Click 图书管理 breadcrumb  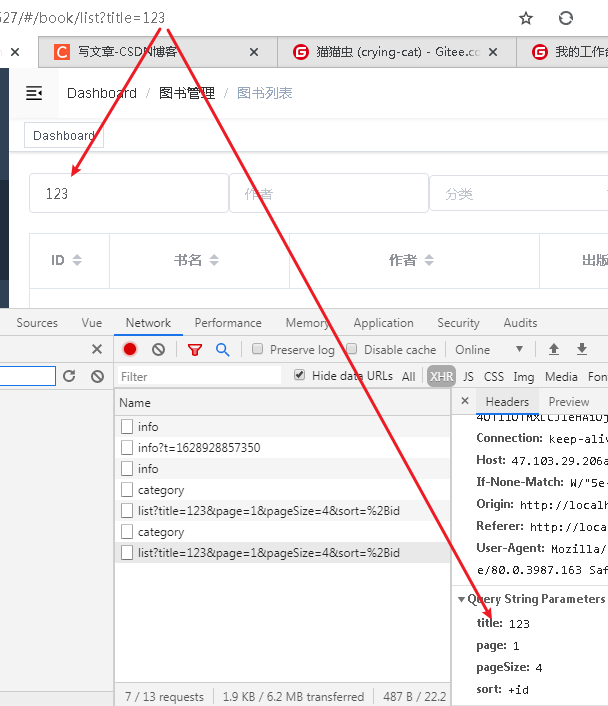pyautogui.click(x=187, y=93)
